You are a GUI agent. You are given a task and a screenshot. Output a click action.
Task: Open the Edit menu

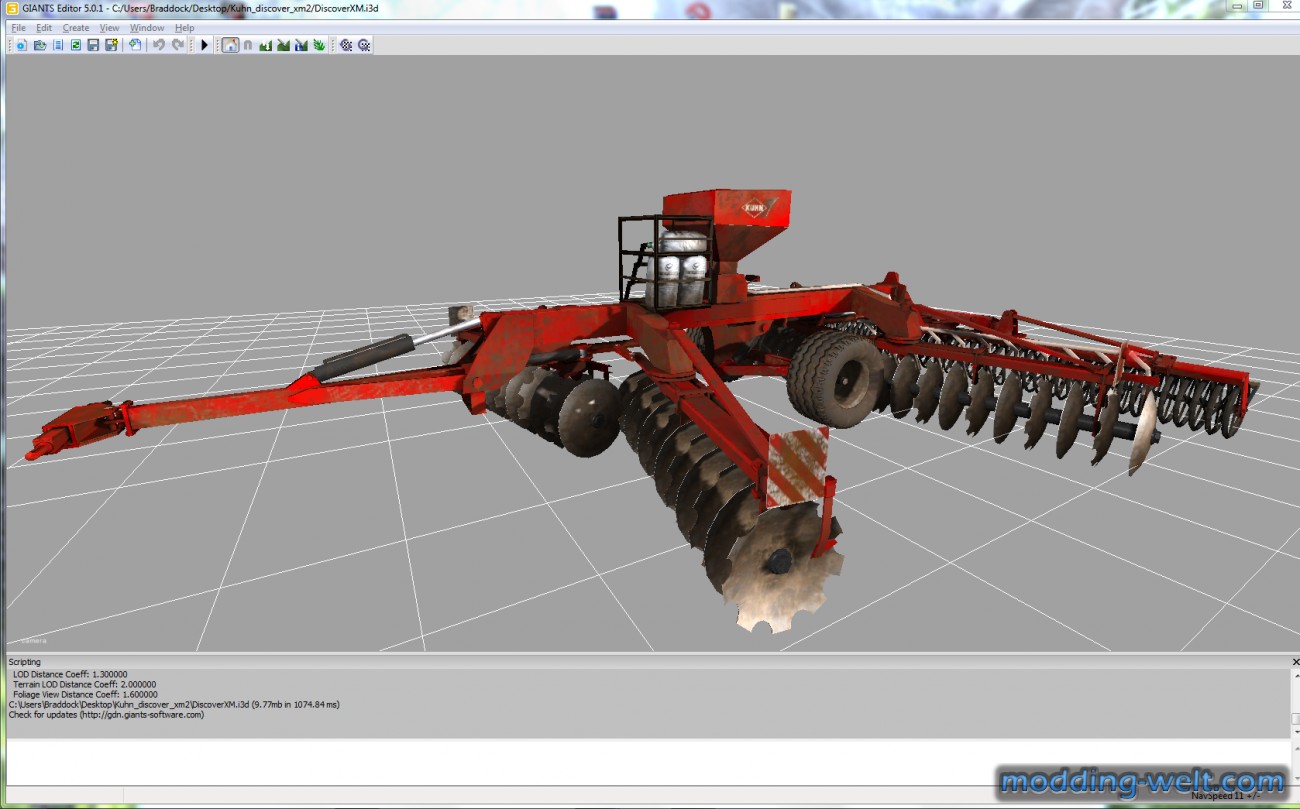click(44, 28)
